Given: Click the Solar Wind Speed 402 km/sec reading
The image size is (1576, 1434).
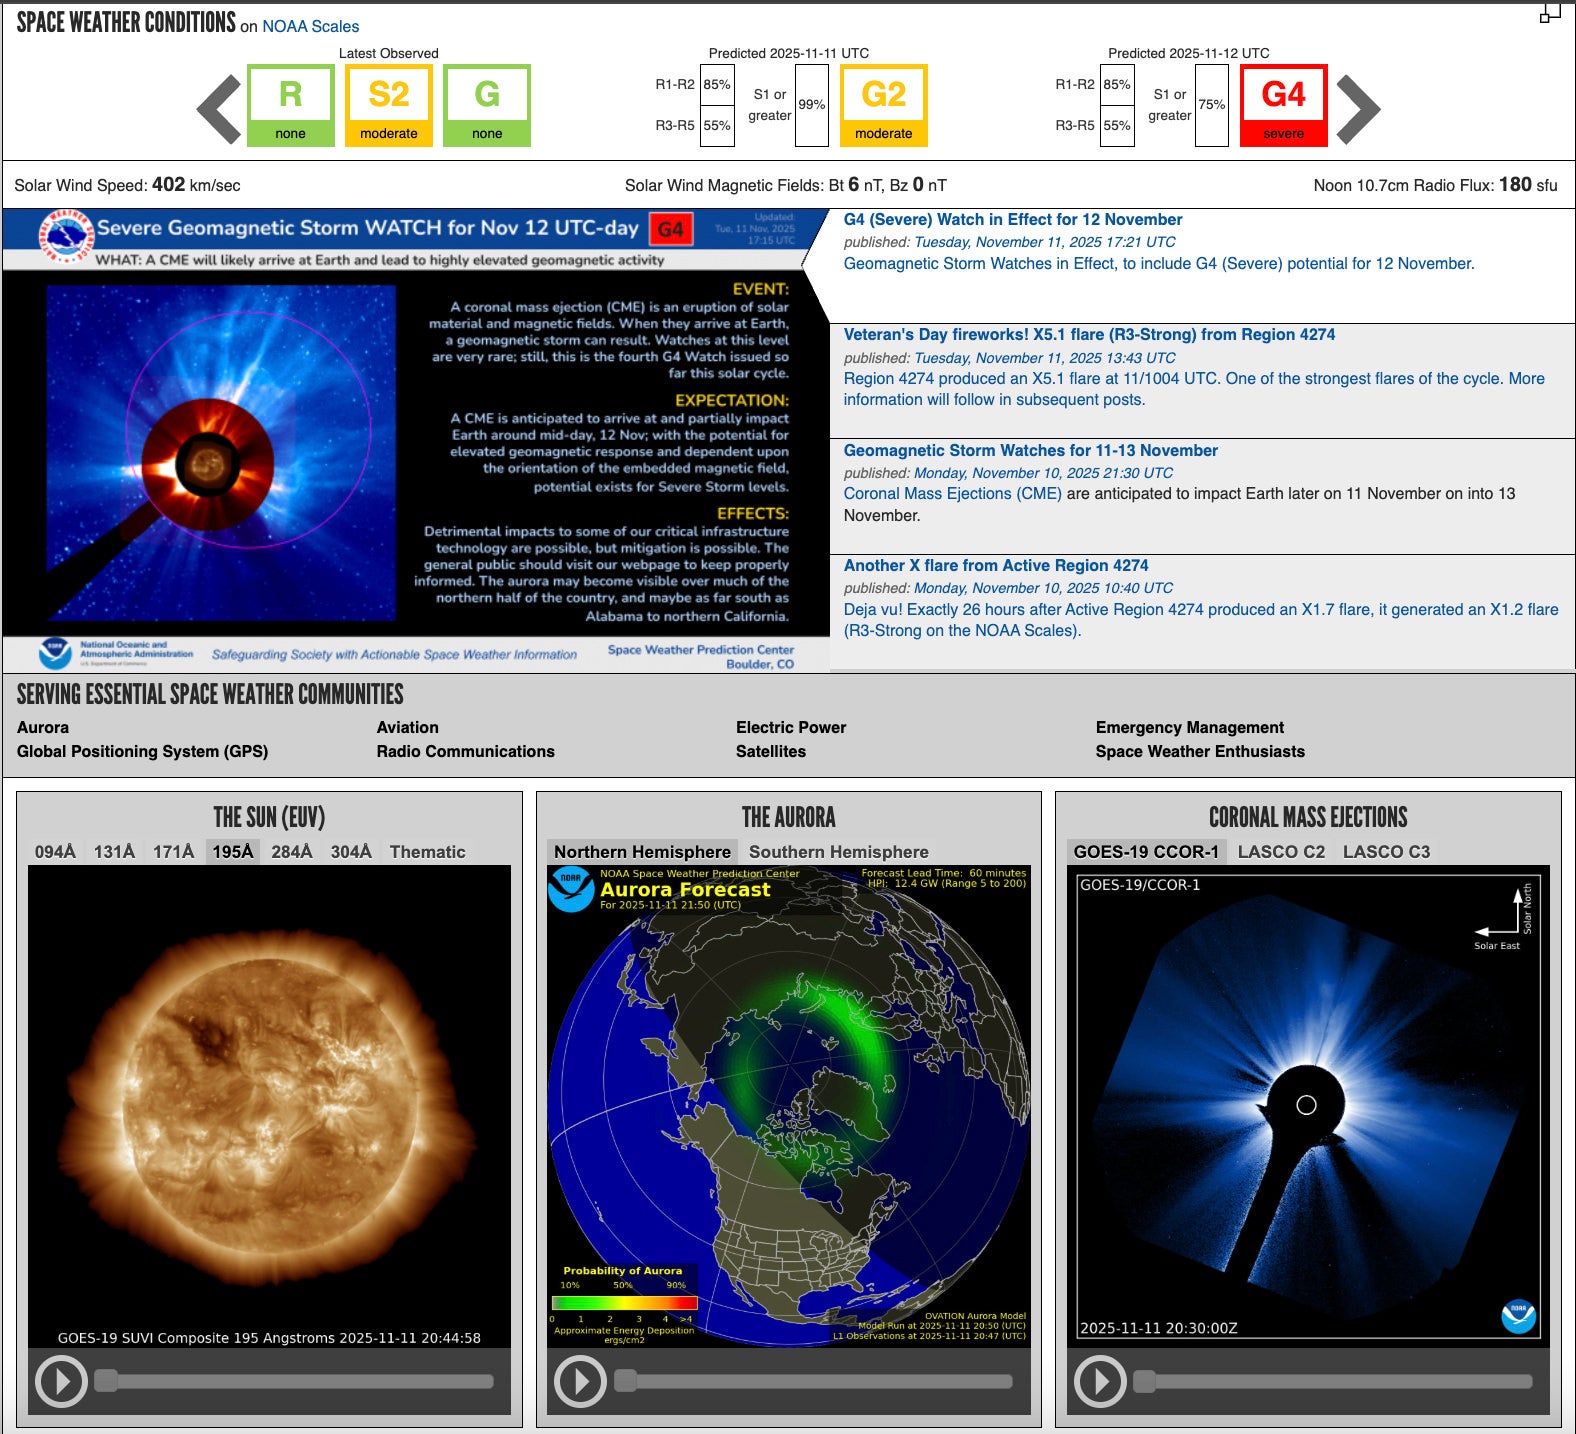Looking at the screenshot, I should [x=127, y=185].
